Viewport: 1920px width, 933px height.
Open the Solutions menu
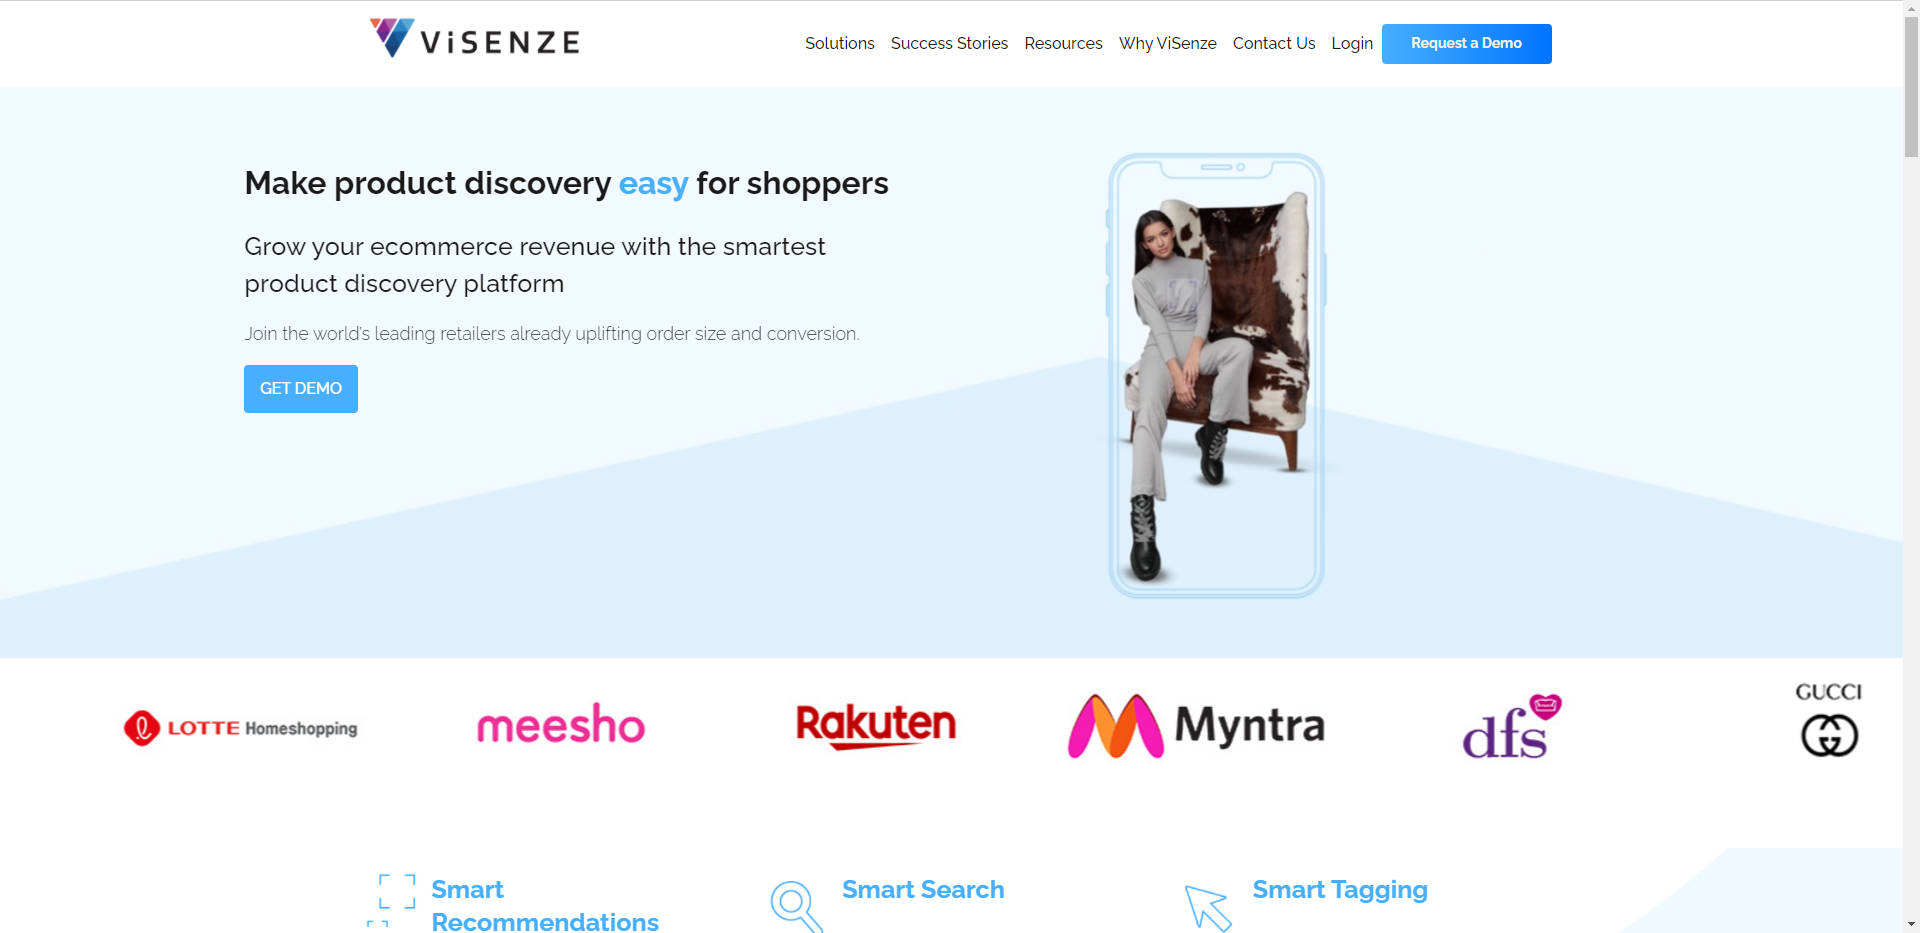(x=840, y=43)
